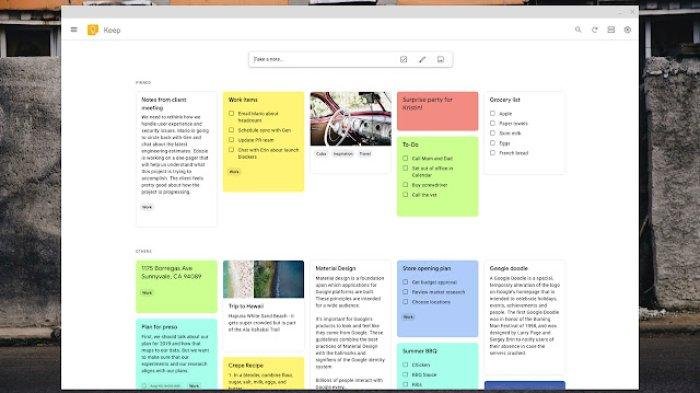
Task: Click the Work label on Store opening plan
Action: pos(408,317)
